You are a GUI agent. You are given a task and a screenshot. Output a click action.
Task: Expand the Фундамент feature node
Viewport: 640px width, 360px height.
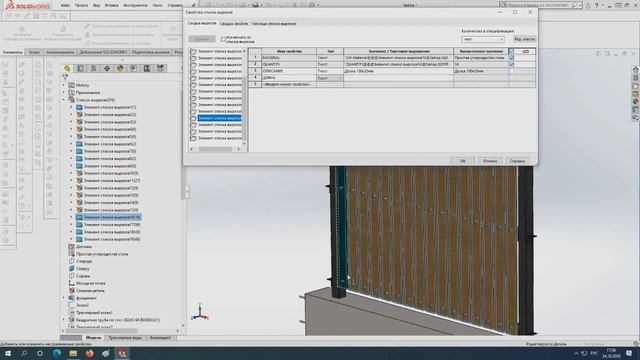coord(64,298)
